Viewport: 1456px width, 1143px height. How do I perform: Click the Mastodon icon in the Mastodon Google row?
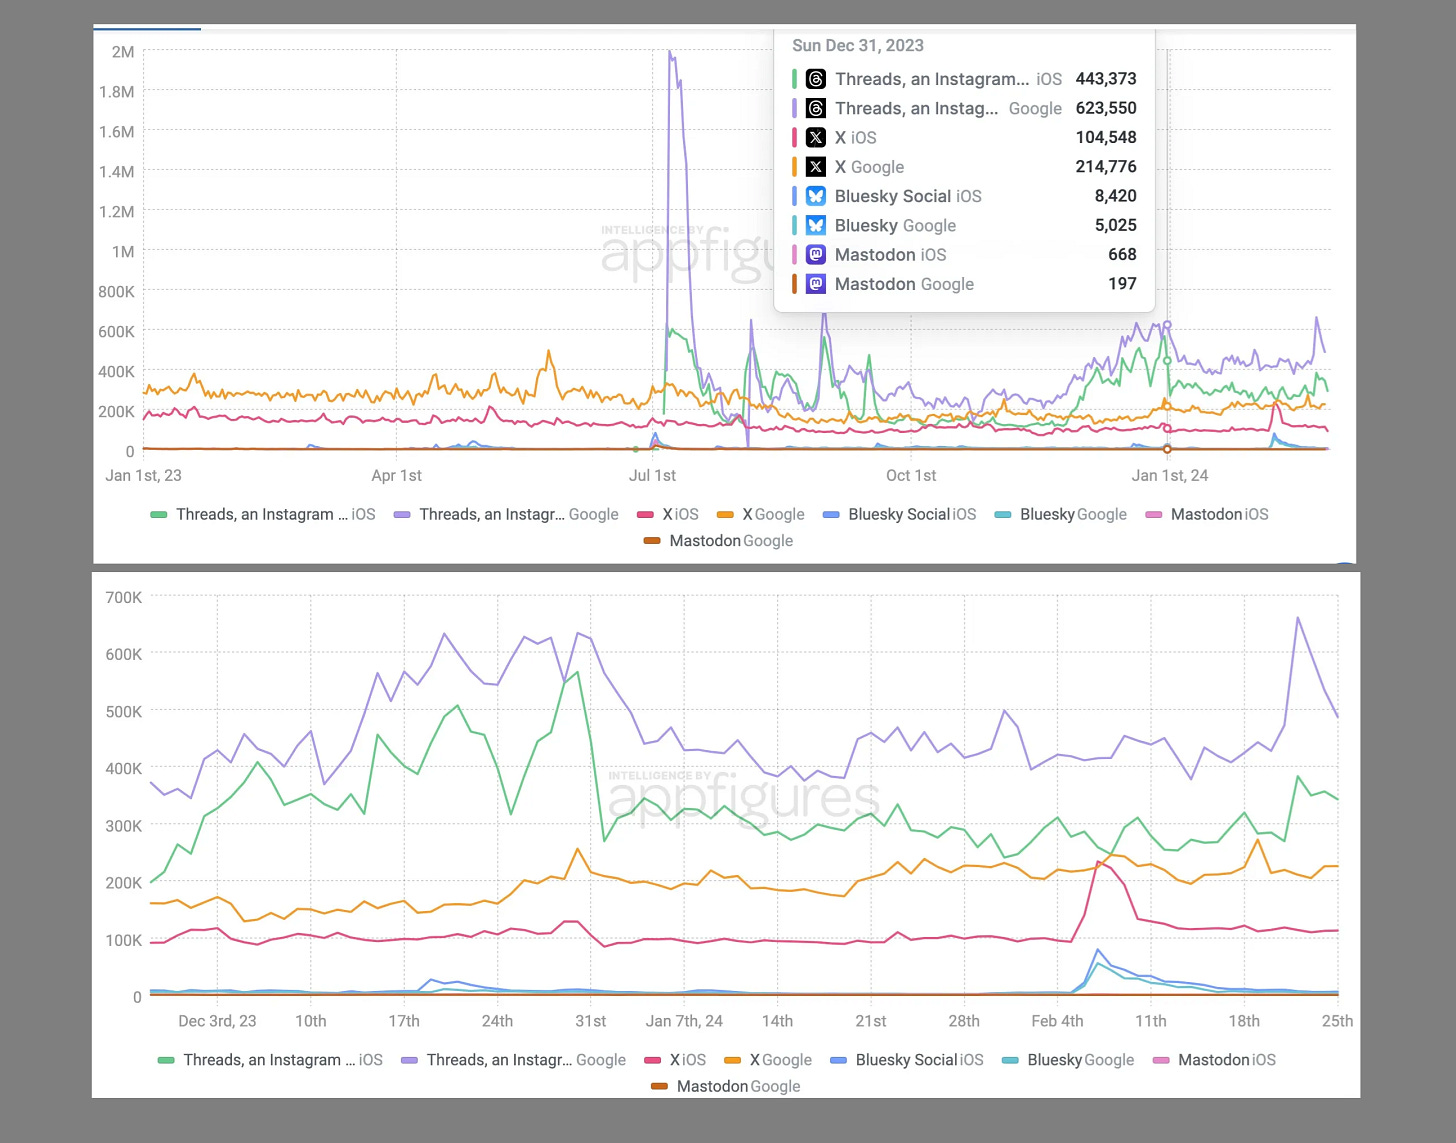pyautogui.click(x=816, y=284)
